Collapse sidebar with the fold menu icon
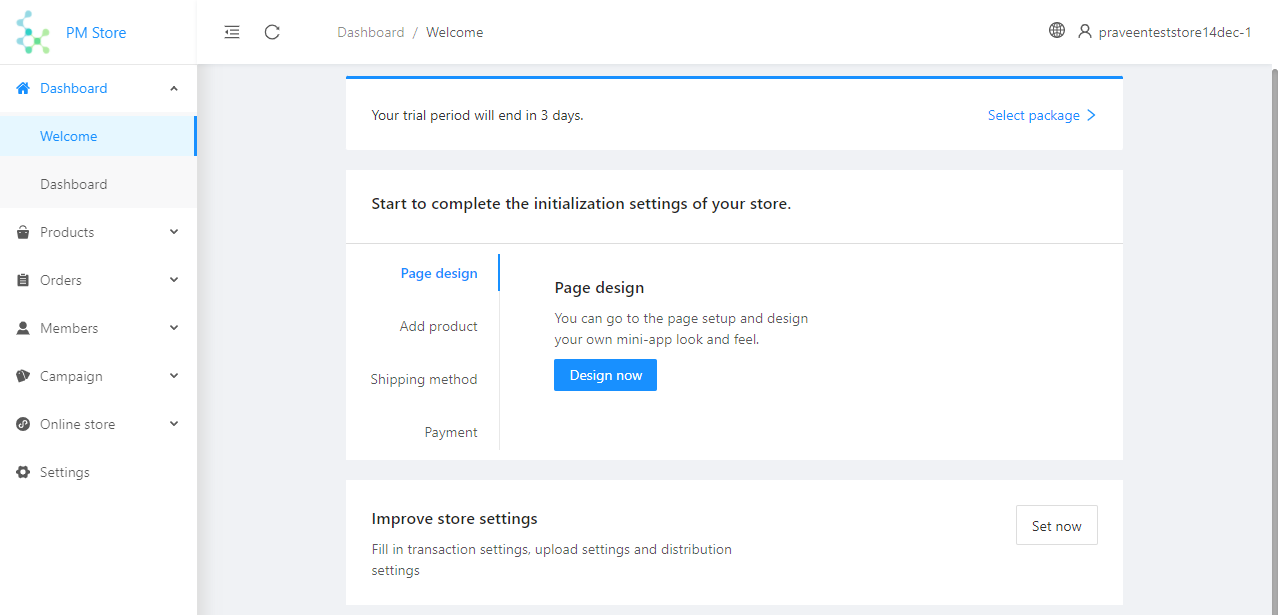 tap(232, 32)
